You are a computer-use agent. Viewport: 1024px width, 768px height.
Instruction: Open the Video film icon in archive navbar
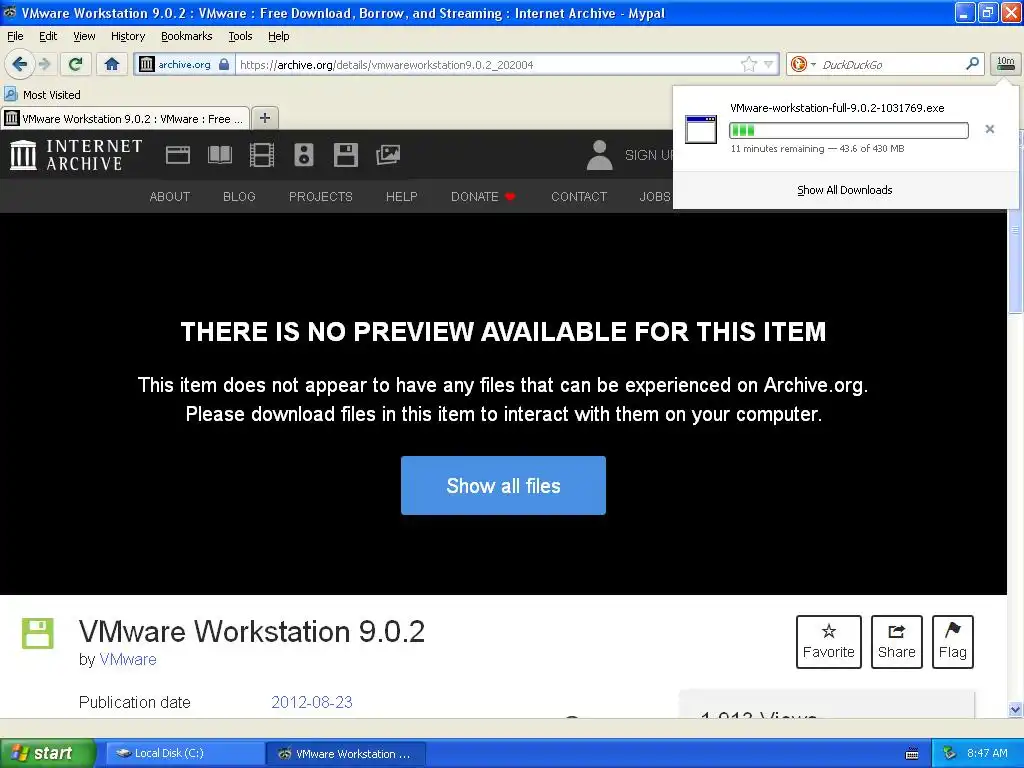pos(262,155)
